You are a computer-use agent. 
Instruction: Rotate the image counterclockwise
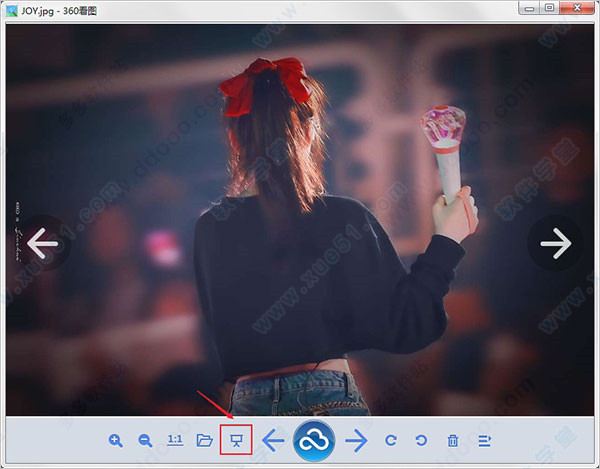point(421,440)
